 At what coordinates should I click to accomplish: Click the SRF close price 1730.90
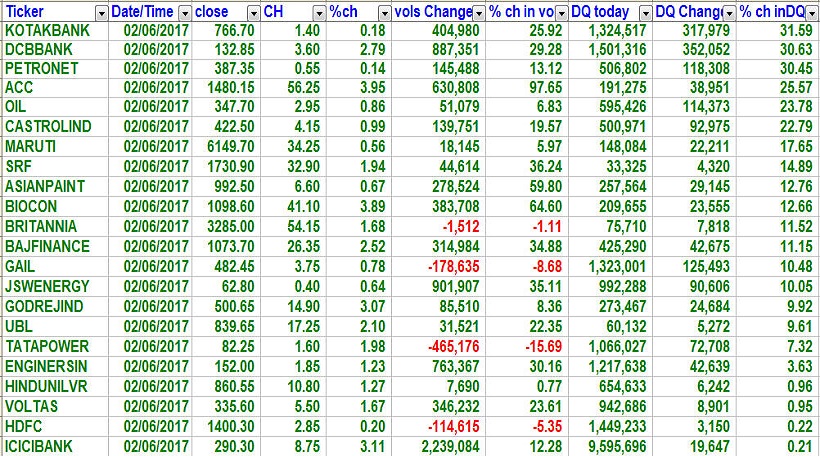tap(231, 167)
